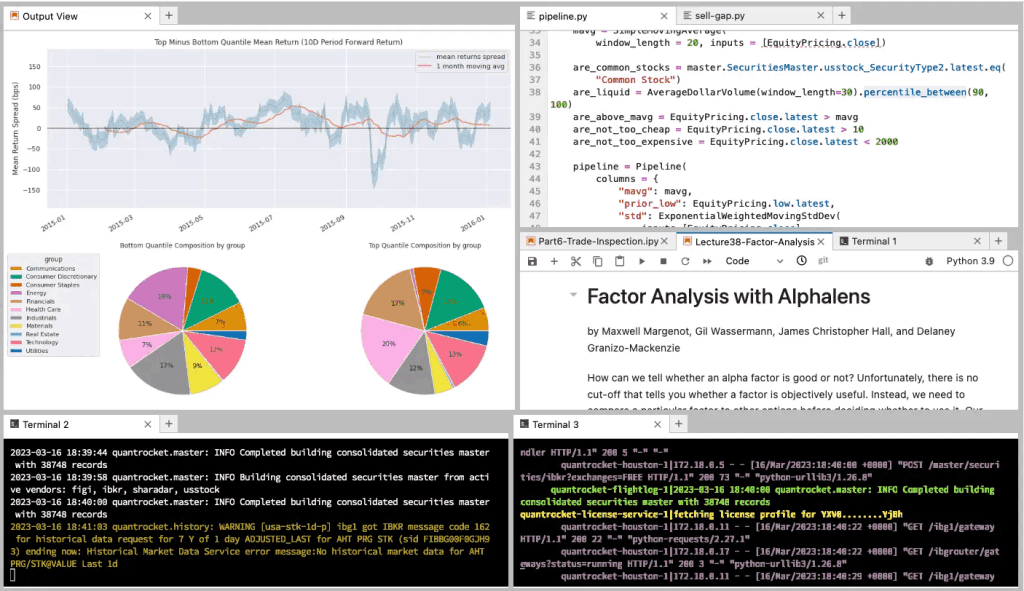Click the "Common Stock" string in code
This screenshot has height=591, width=1024.
click(x=638, y=80)
